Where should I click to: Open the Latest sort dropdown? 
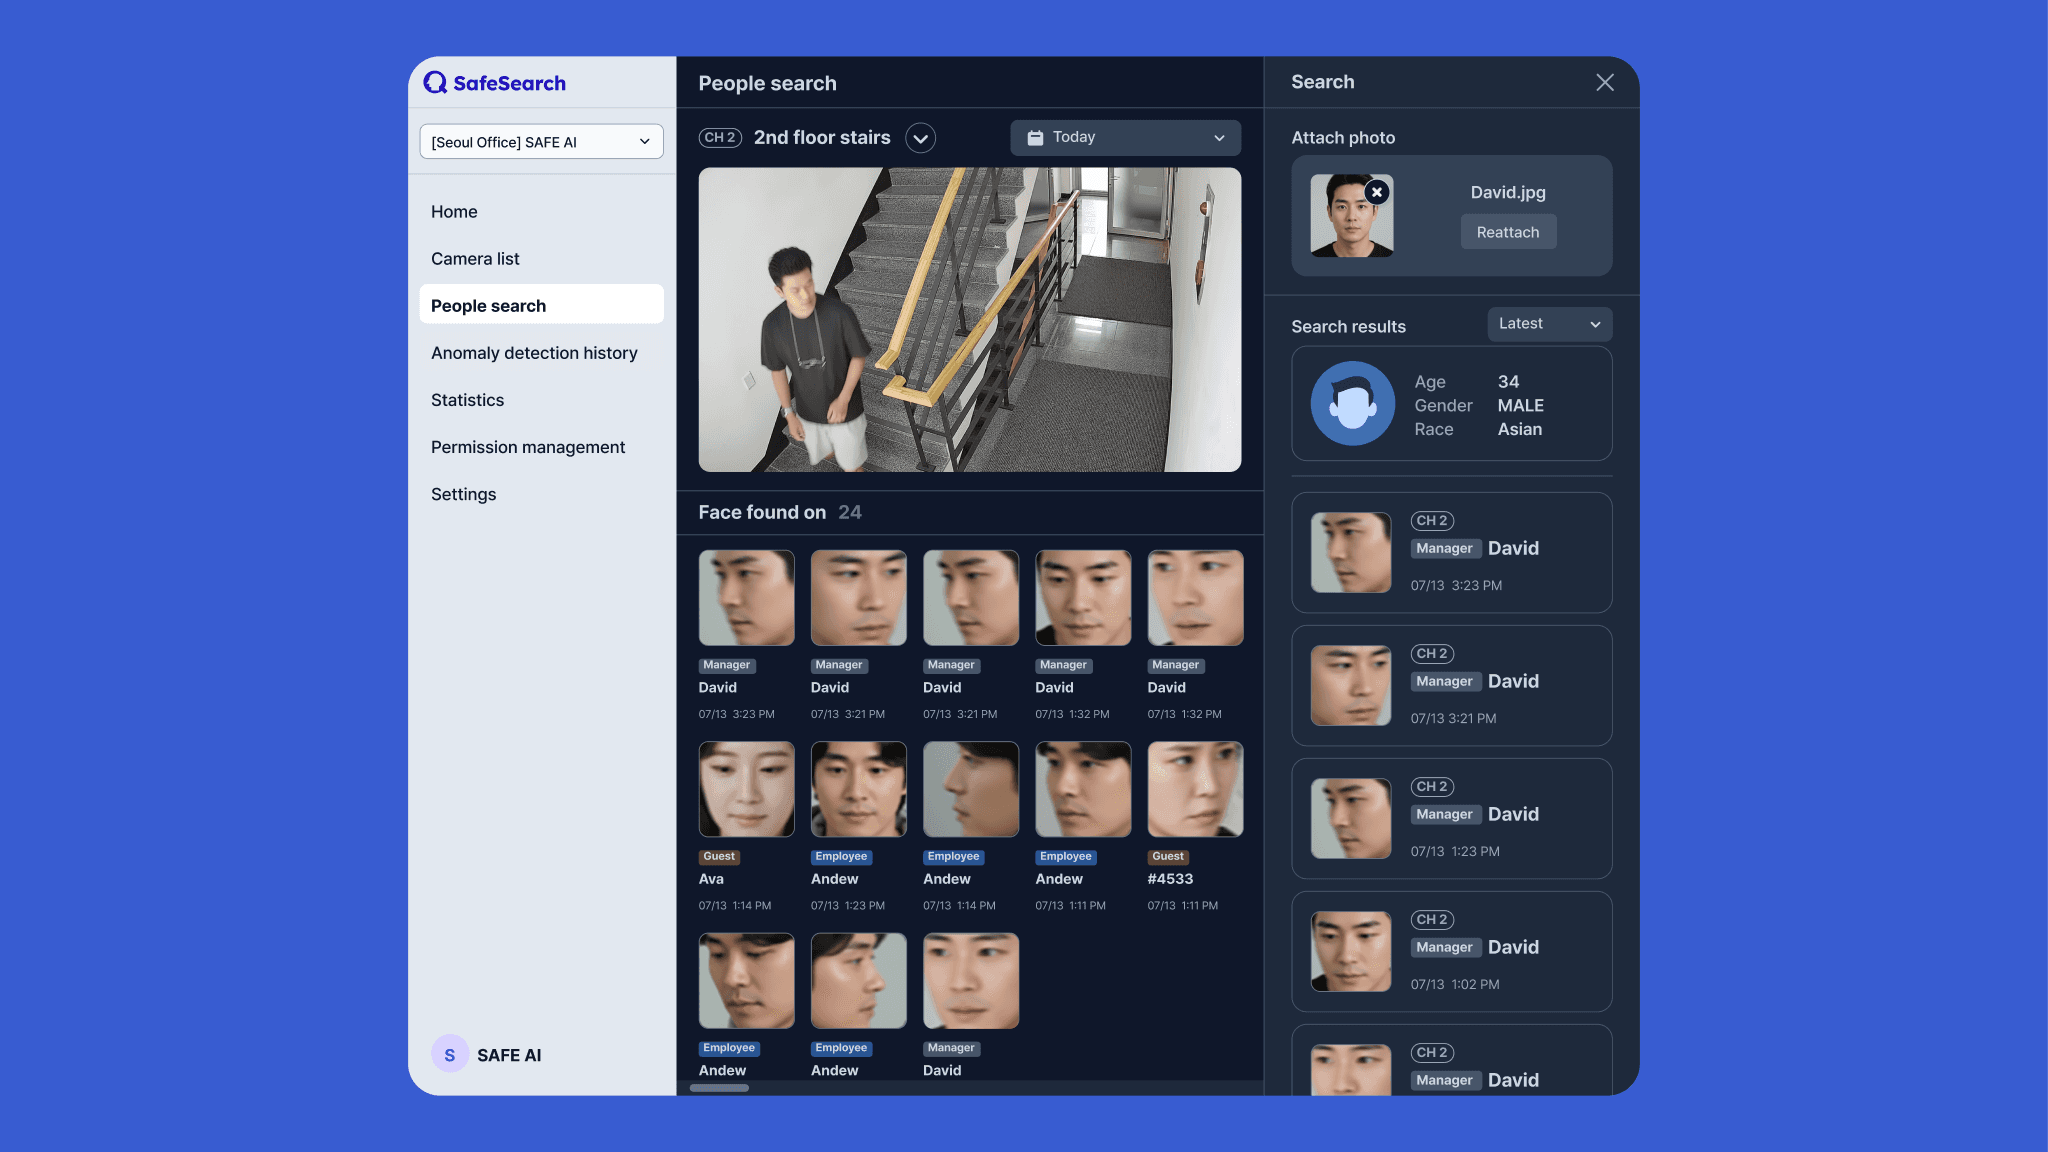pyautogui.click(x=1549, y=324)
